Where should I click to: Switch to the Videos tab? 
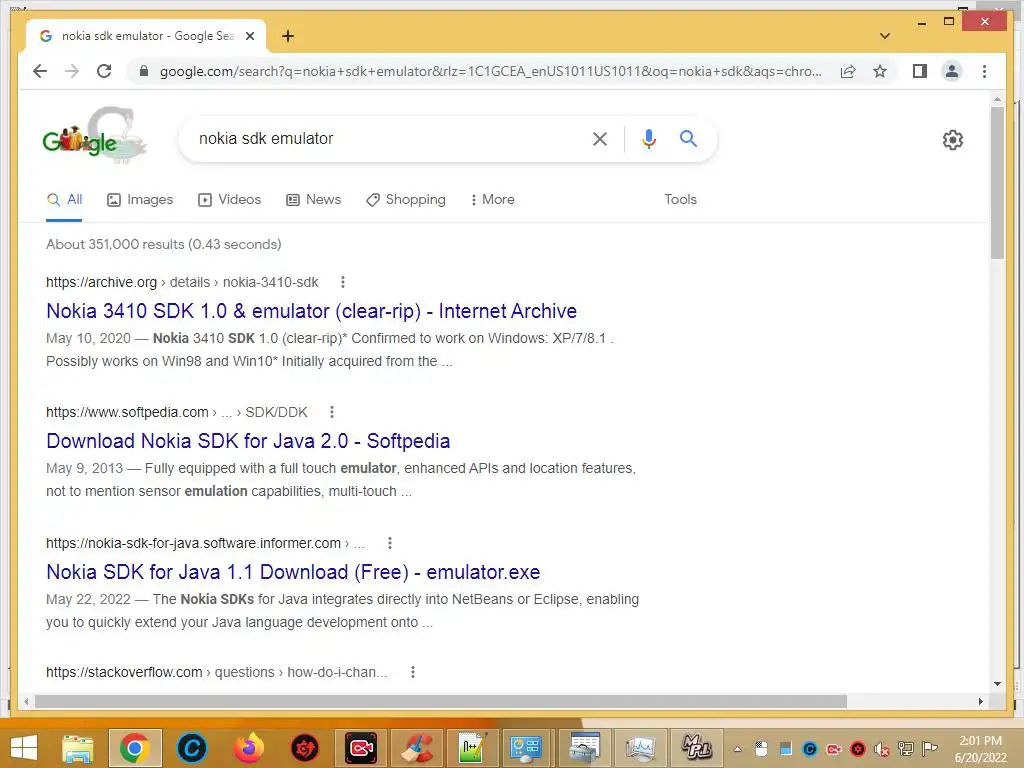pyautogui.click(x=229, y=200)
